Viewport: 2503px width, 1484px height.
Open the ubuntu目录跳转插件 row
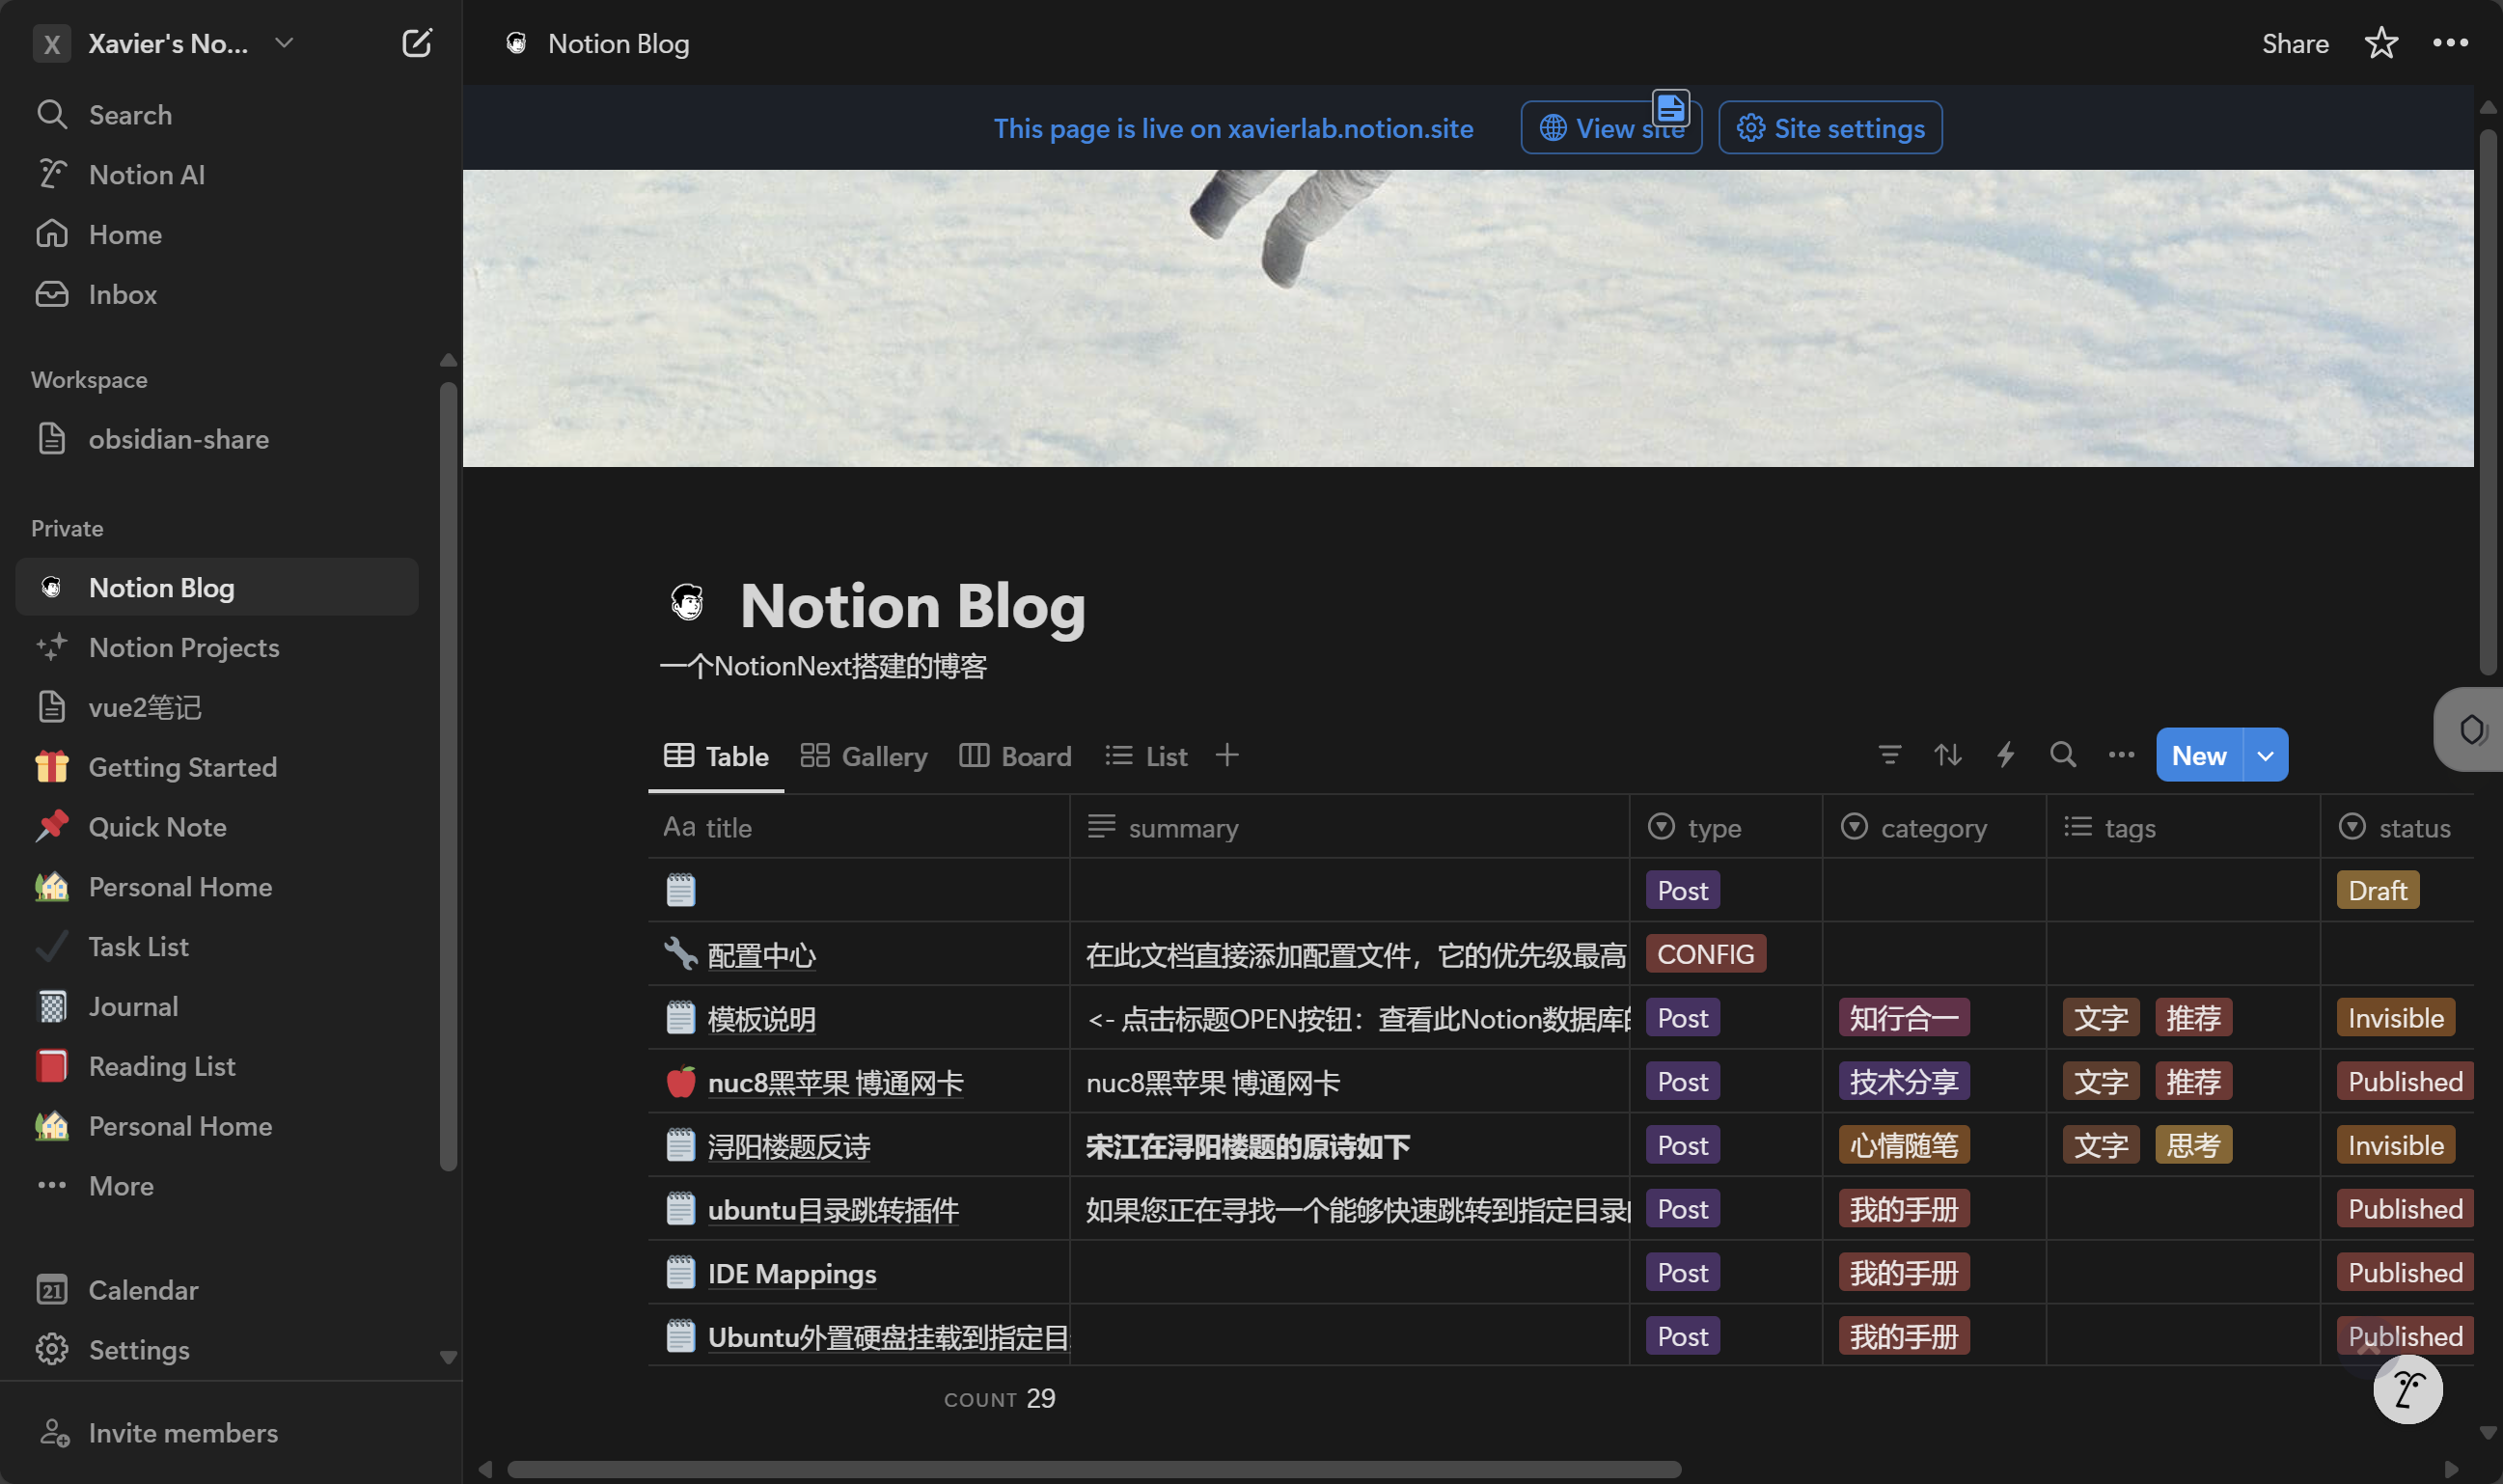[833, 1210]
